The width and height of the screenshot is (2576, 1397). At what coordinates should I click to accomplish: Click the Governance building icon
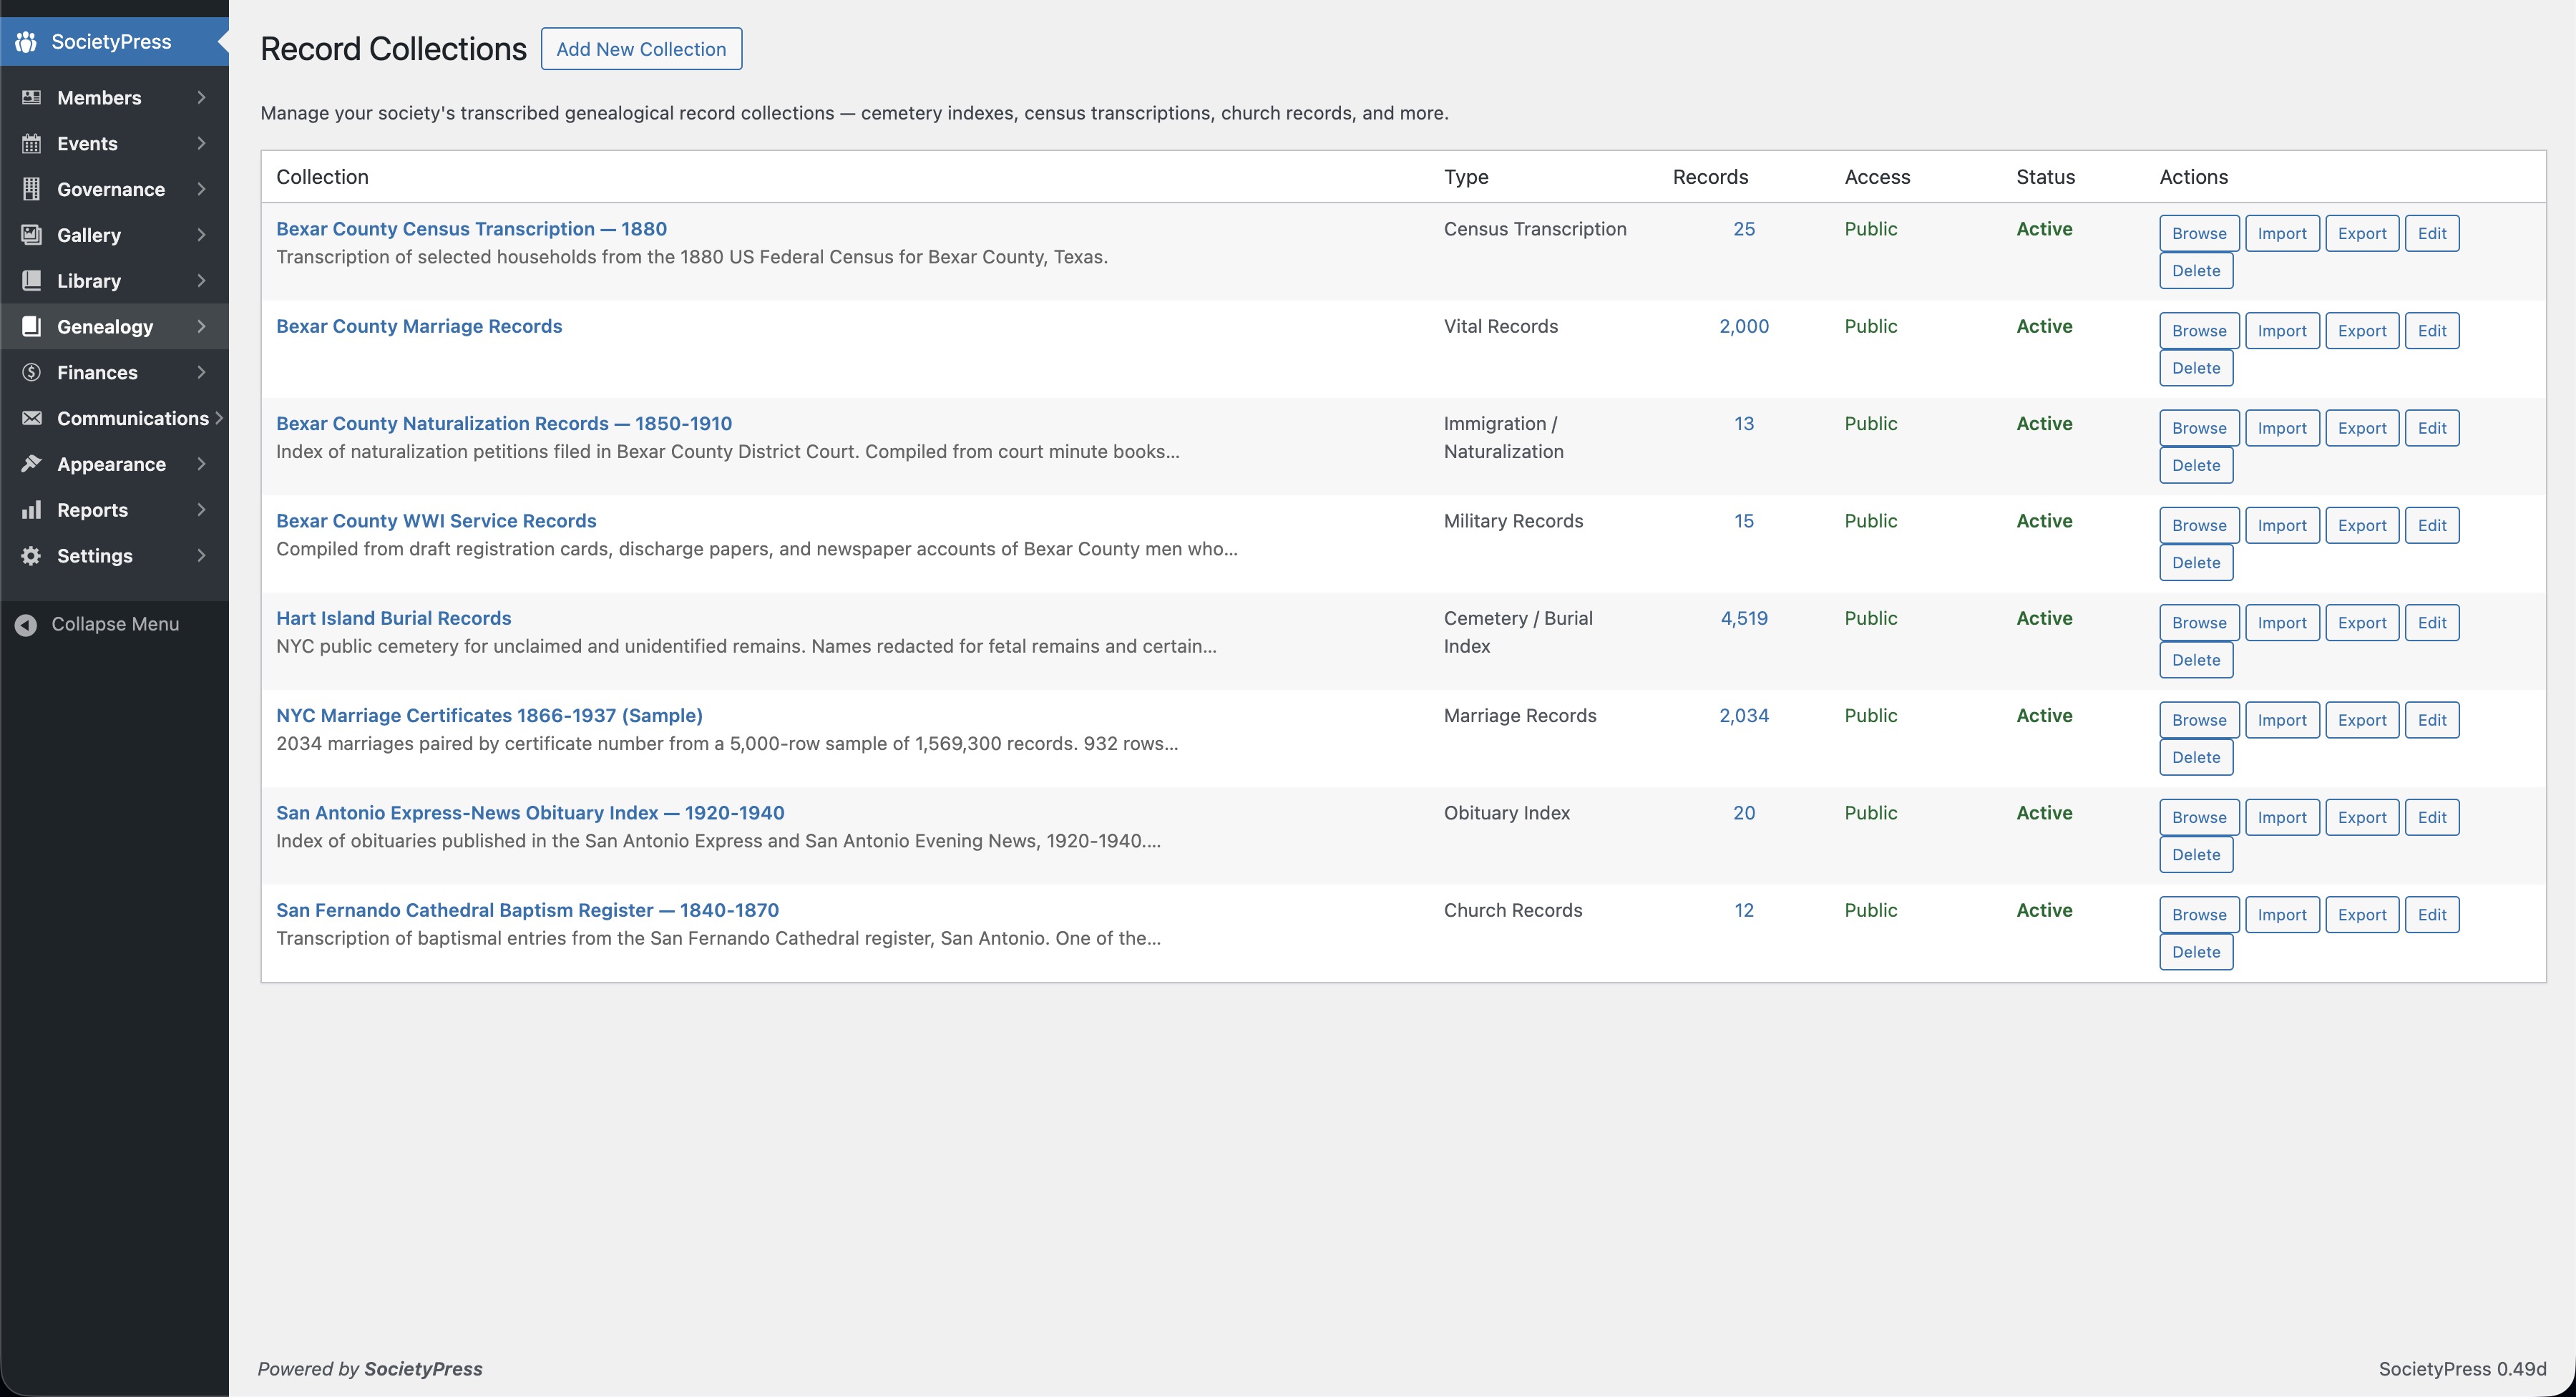(x=31, y=189)
